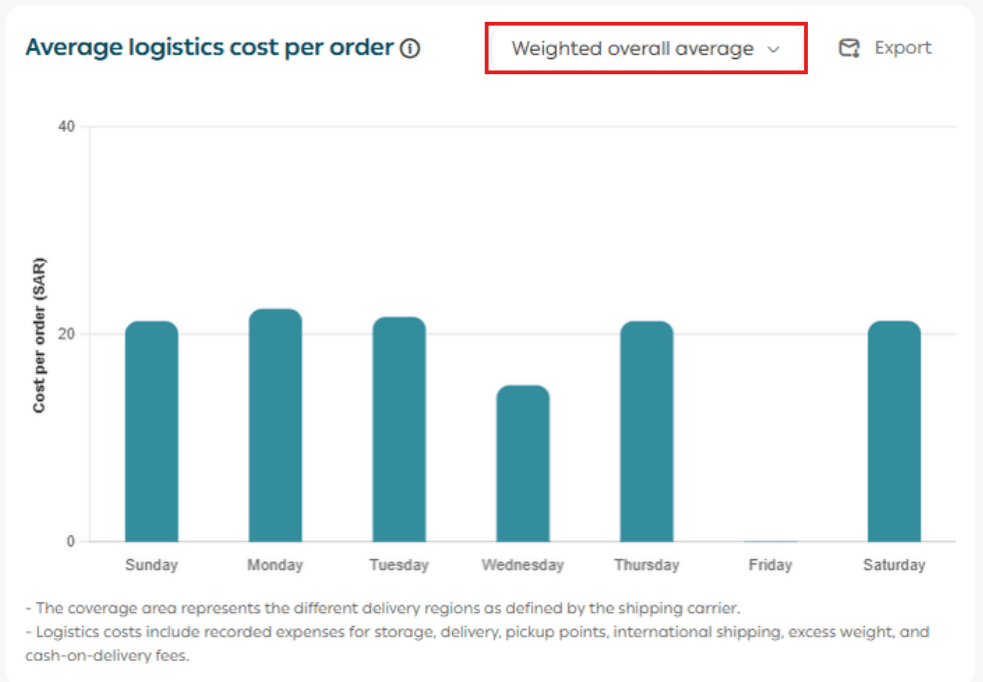The image size is (983, 682).
Task: Click the shorter Wednesday bar
Action: pos(523,463)
